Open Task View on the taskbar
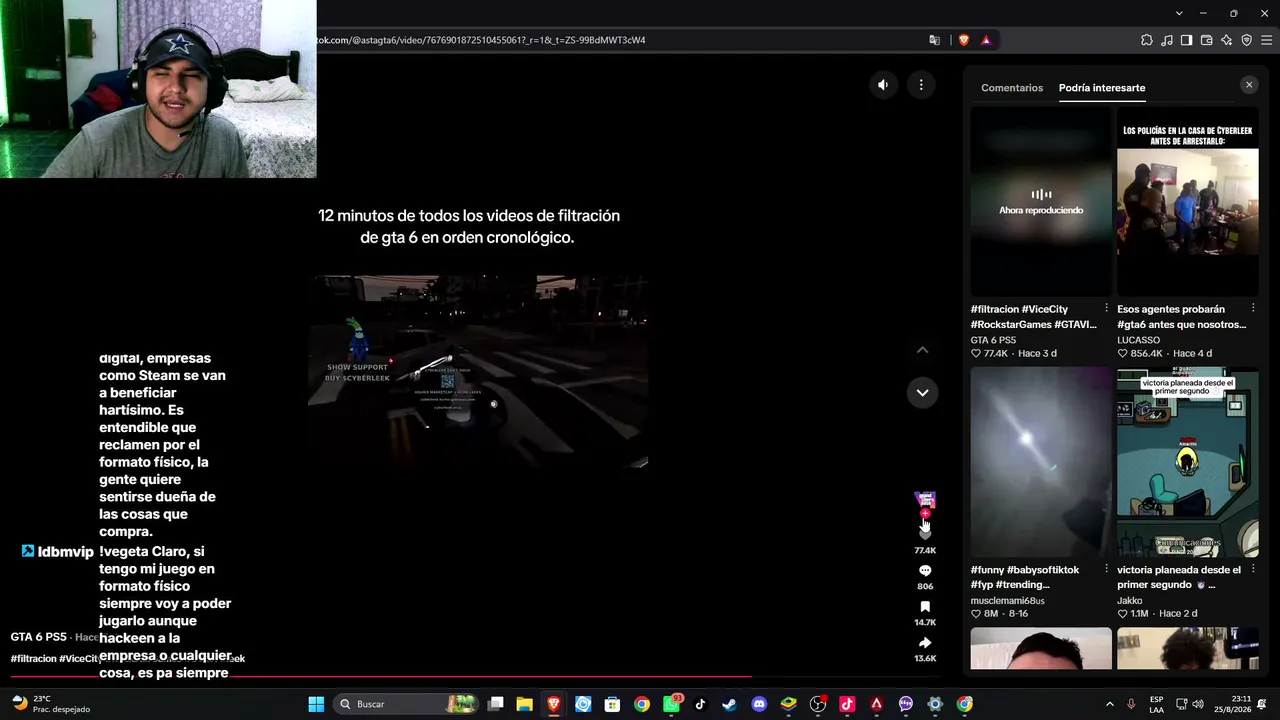This screenshot has width=1280, height=720. point(496,704)
